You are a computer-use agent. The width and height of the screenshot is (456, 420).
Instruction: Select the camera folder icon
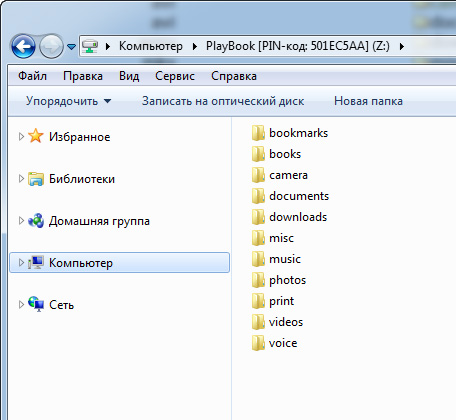click(258, 175)
